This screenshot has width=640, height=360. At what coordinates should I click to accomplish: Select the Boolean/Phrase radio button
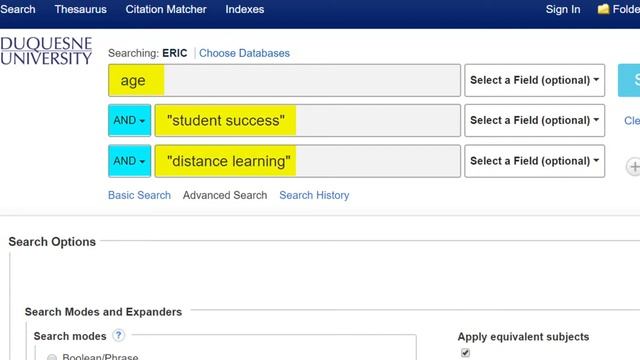click(x=52, y=358)
